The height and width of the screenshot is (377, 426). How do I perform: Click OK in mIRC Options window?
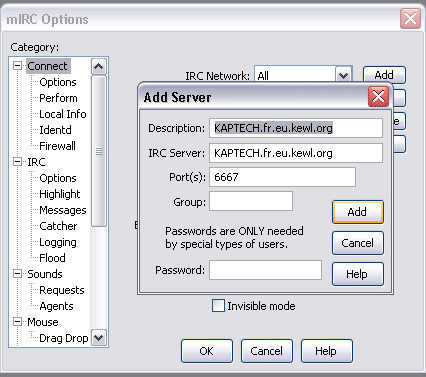207,351
